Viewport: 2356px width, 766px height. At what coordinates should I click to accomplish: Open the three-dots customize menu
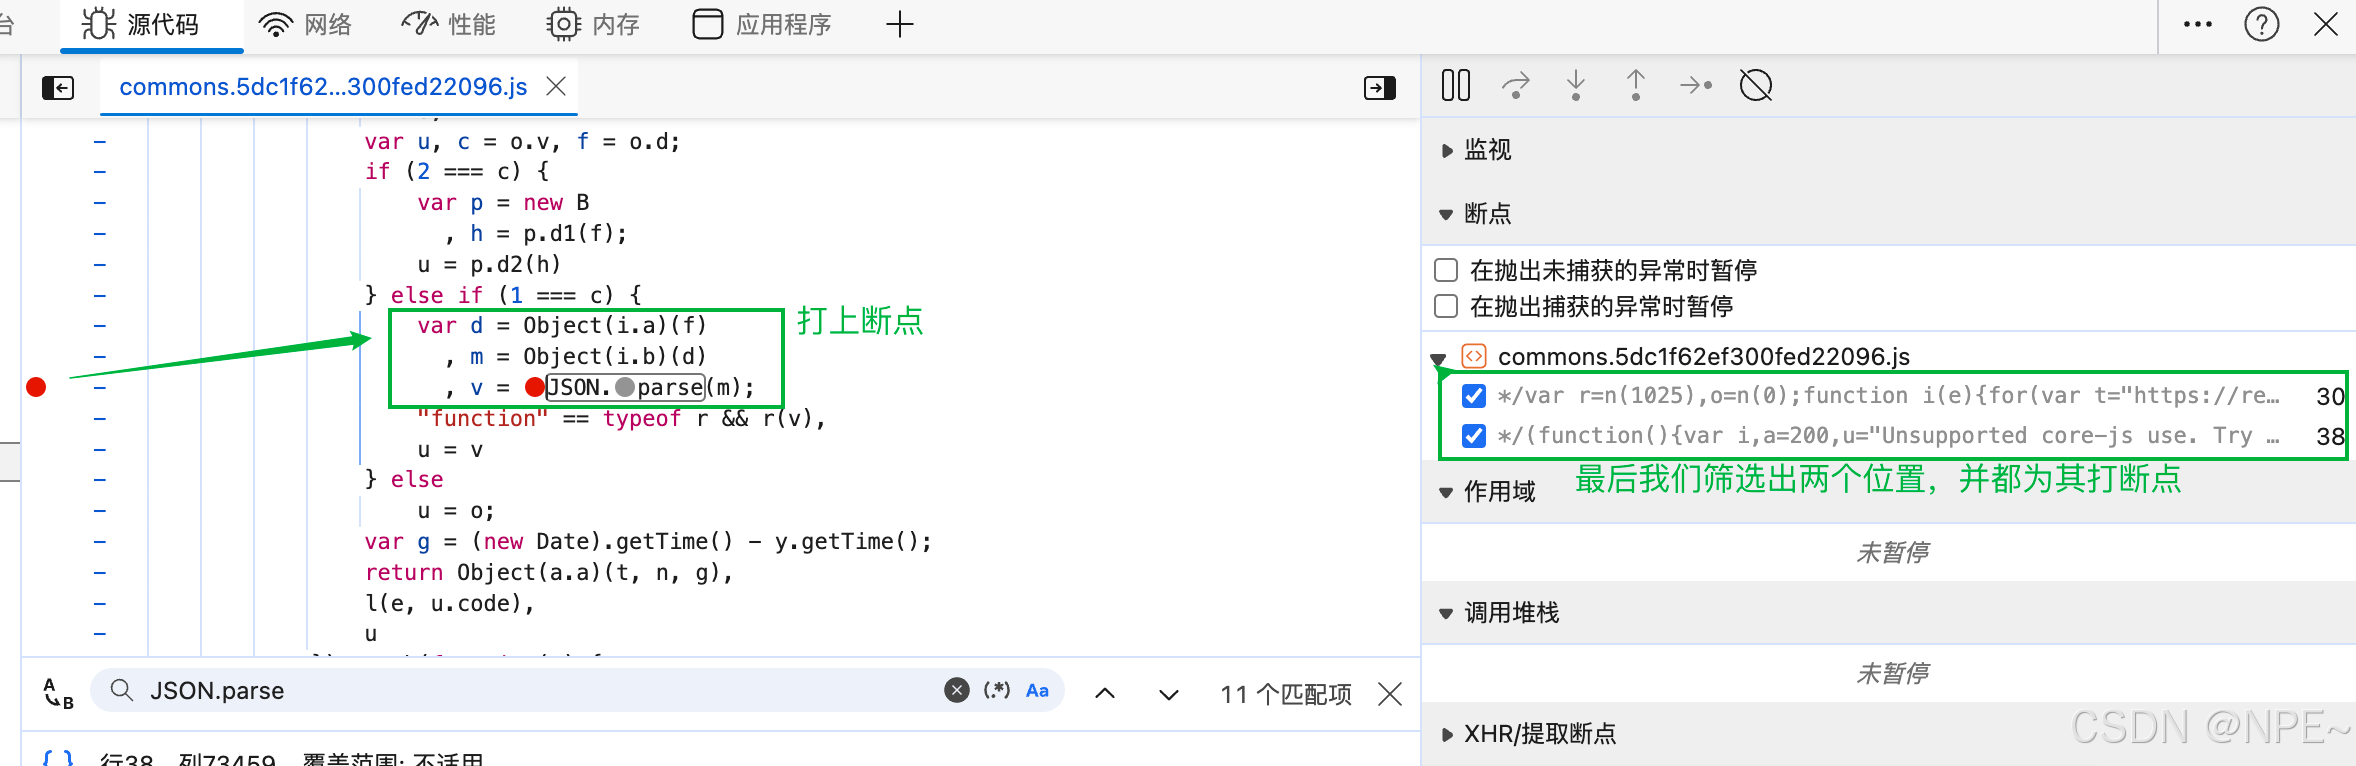(x=2197, y=24)
